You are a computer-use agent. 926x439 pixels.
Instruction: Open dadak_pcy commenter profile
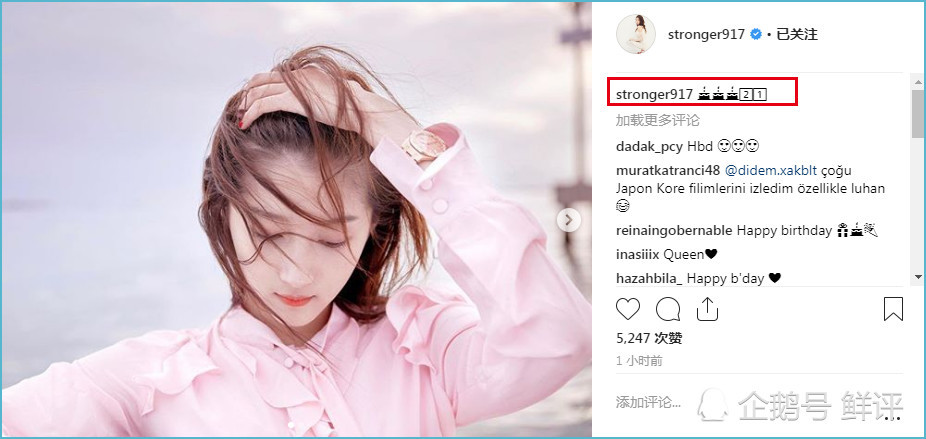click(649, 147)
